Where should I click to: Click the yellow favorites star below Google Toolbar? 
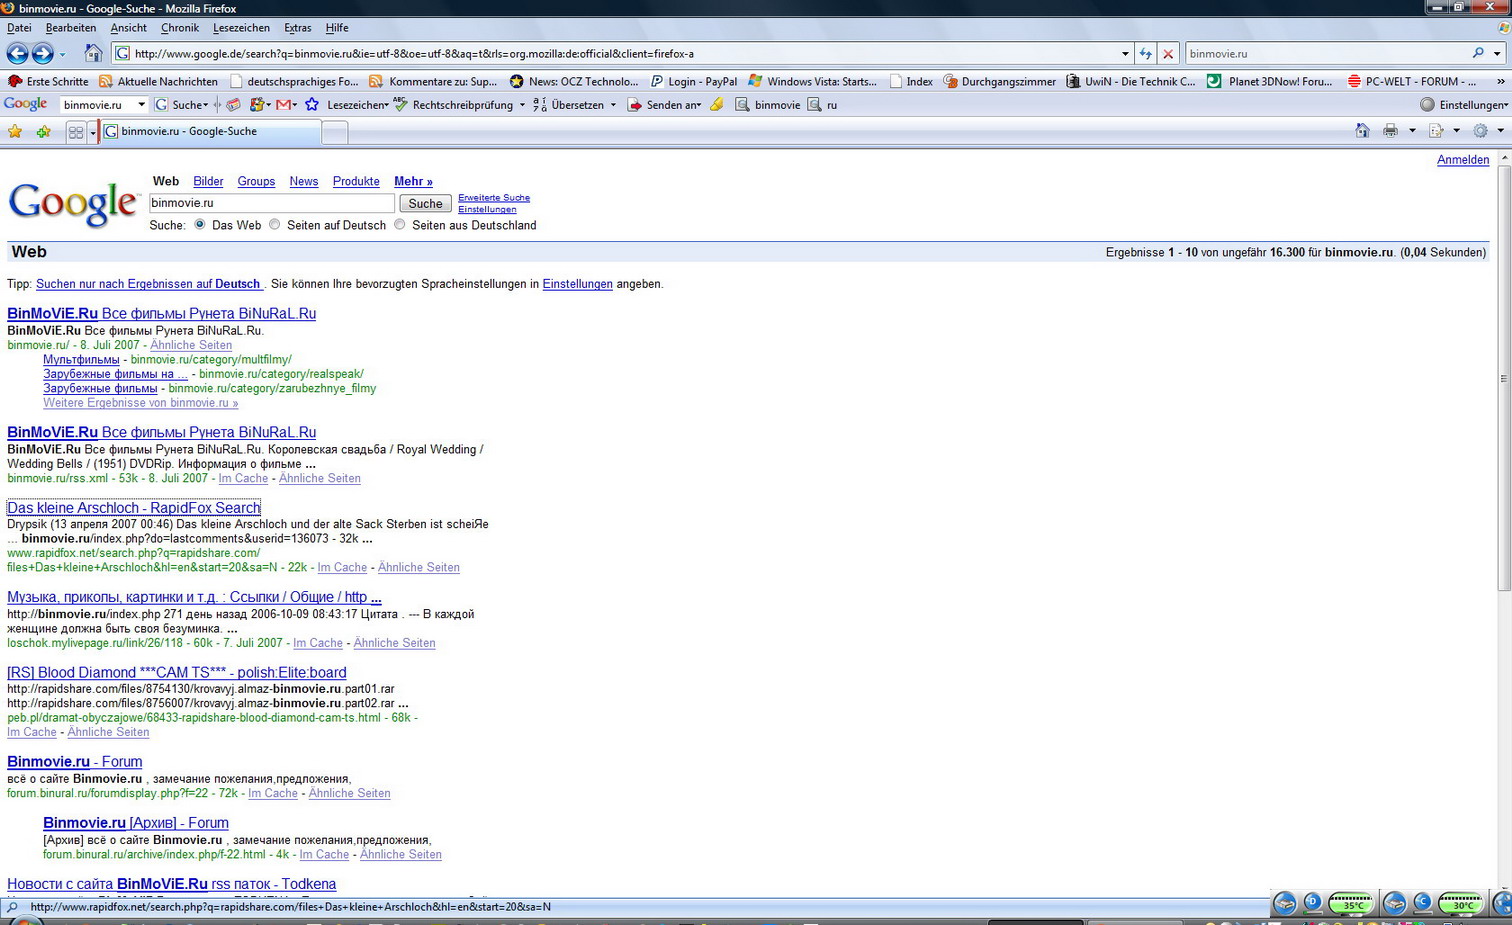[15, 131]
